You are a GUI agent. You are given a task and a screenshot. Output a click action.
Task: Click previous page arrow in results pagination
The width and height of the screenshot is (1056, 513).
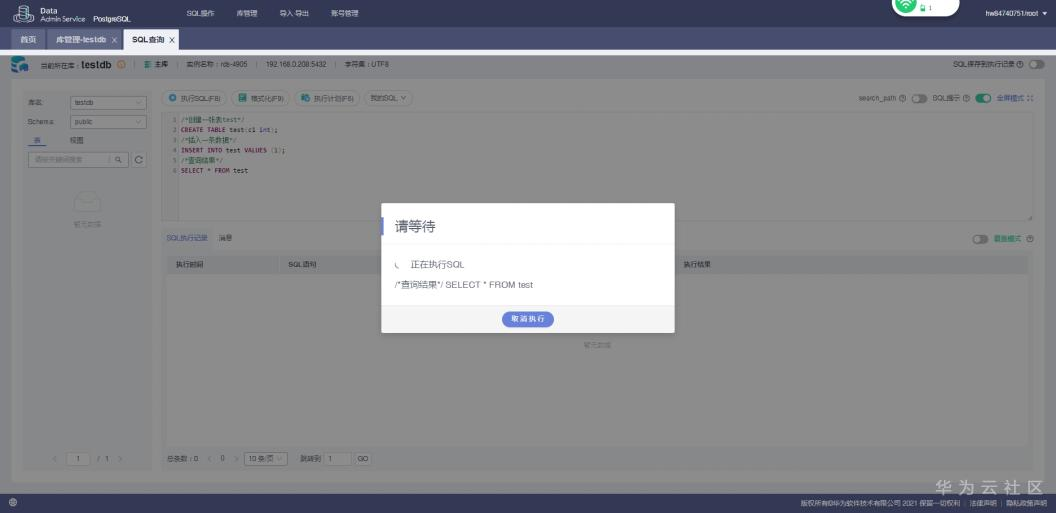click(209, 459)
